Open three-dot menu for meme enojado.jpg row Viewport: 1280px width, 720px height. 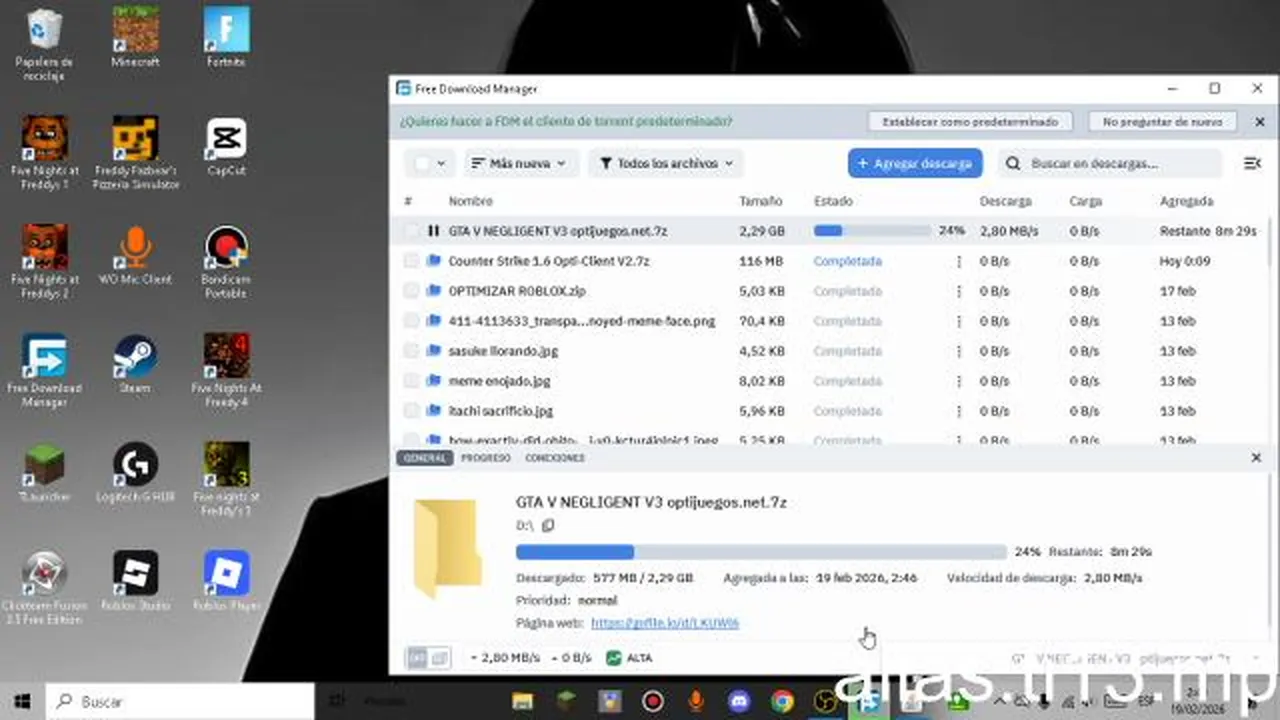coord(959,381)
